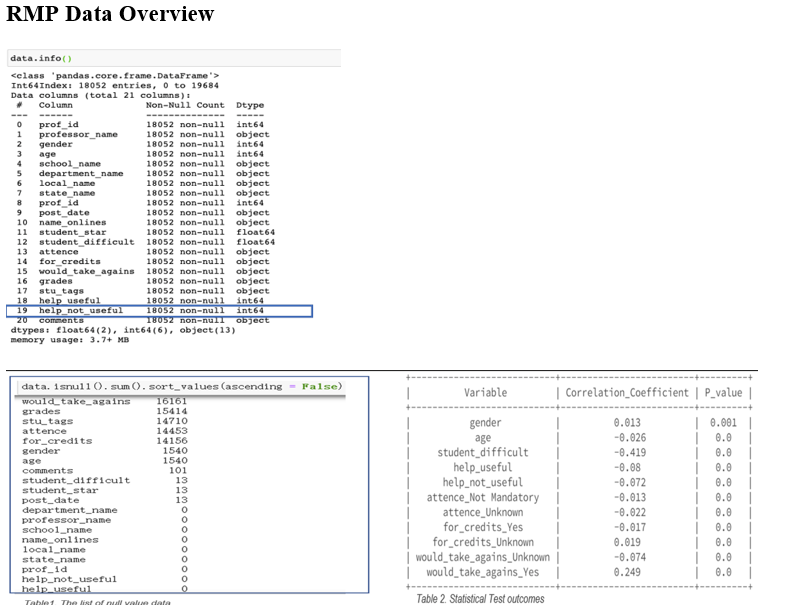Click the Correlation_Coefficient column header

click(x=627, y=393)
